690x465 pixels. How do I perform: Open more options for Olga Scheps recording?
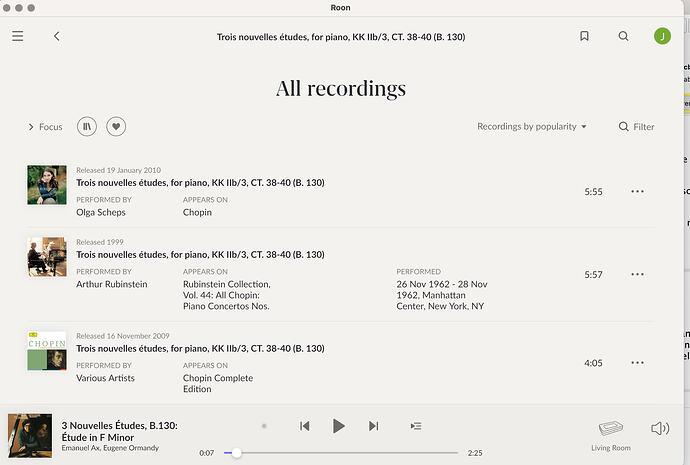point(637,191)
